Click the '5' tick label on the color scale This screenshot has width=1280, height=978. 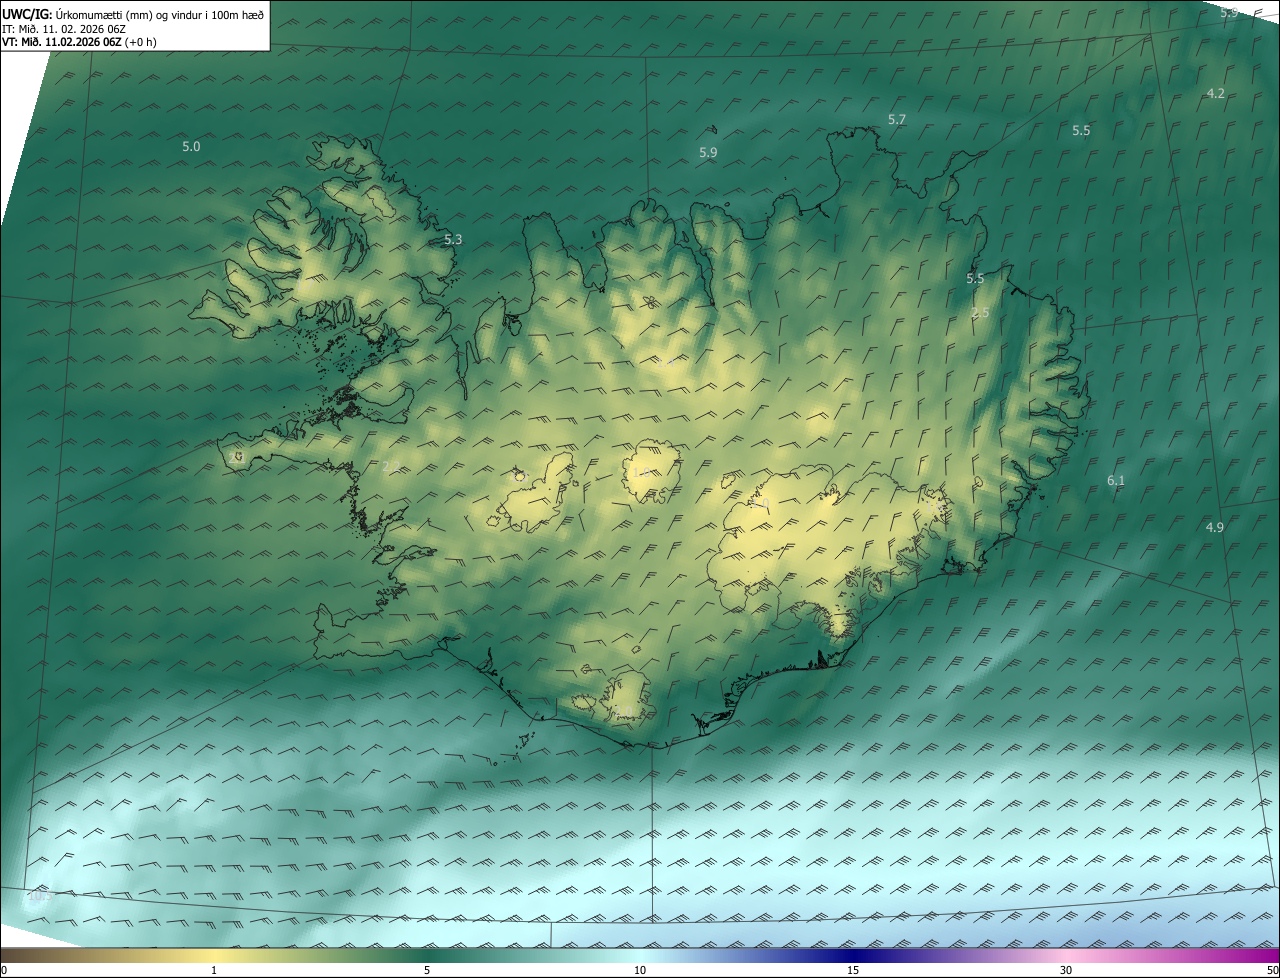pos(427,970)
